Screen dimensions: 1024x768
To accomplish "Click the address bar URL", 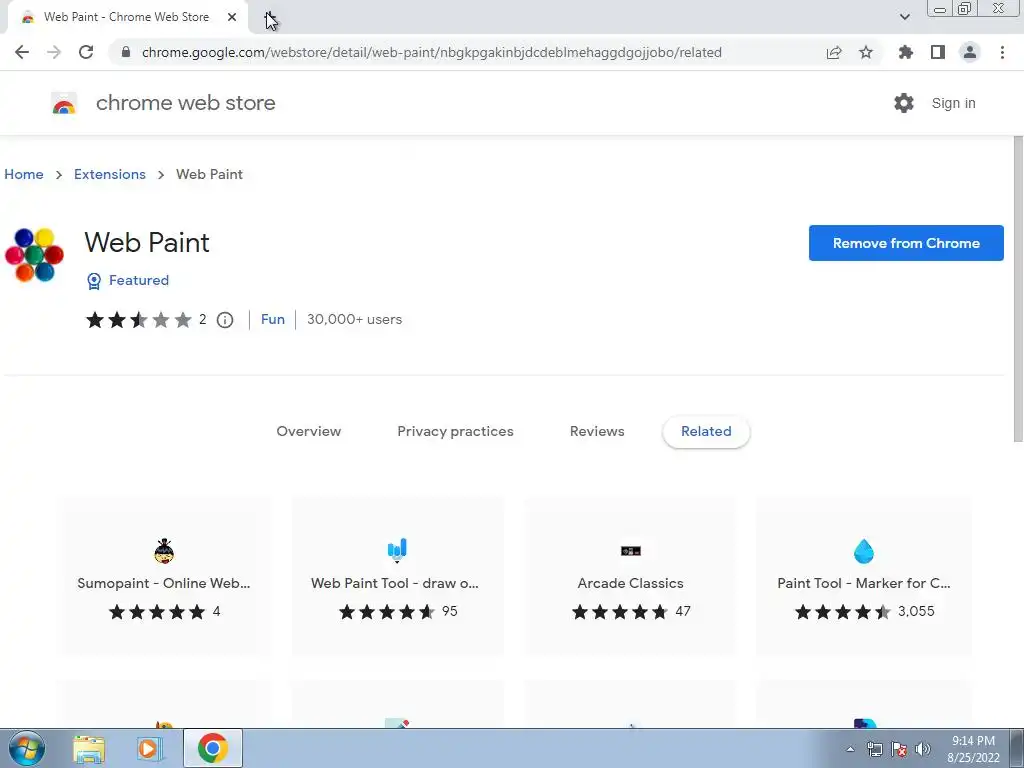I will [x=432, y=52].
